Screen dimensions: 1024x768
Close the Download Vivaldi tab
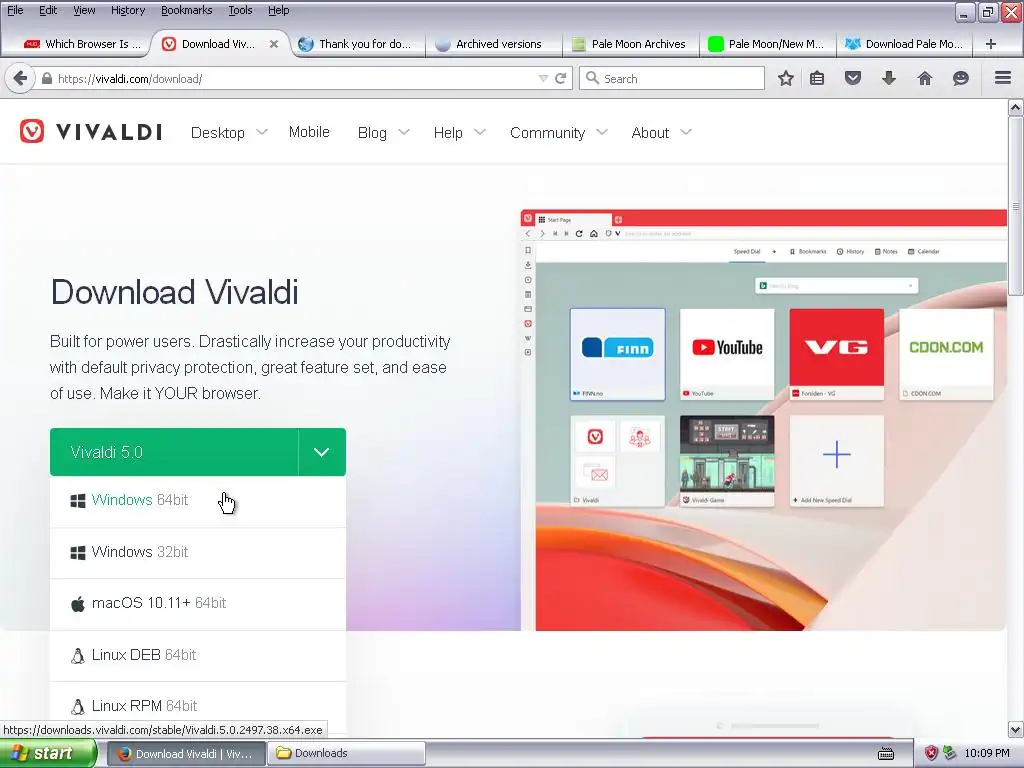pyautogui.click(x=274, y=44)
